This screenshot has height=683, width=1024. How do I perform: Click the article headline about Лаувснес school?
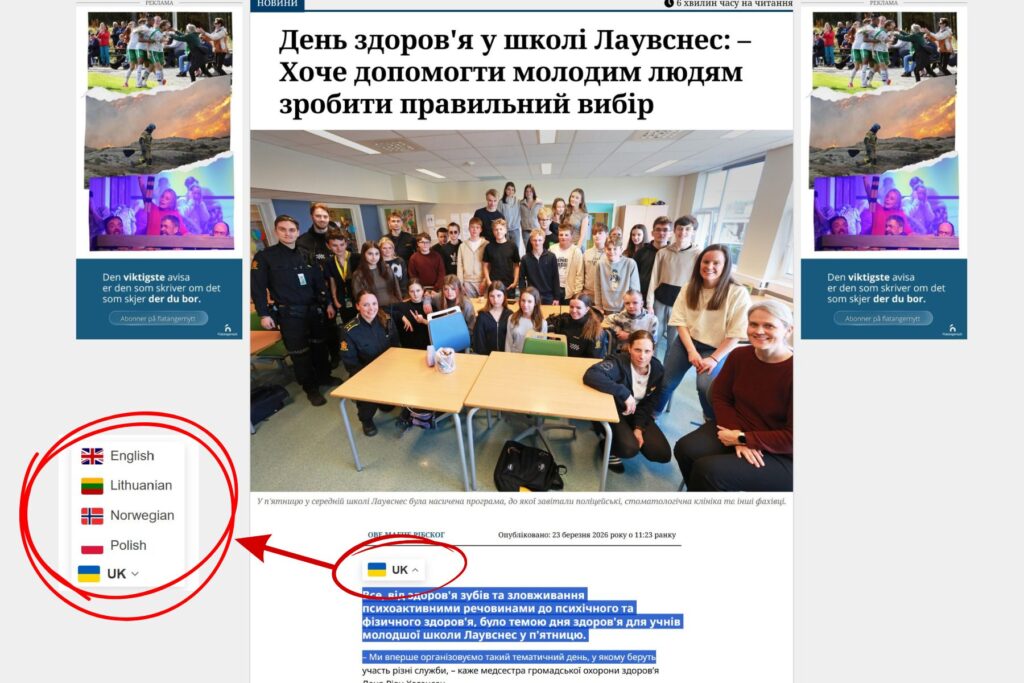(511, 72)
